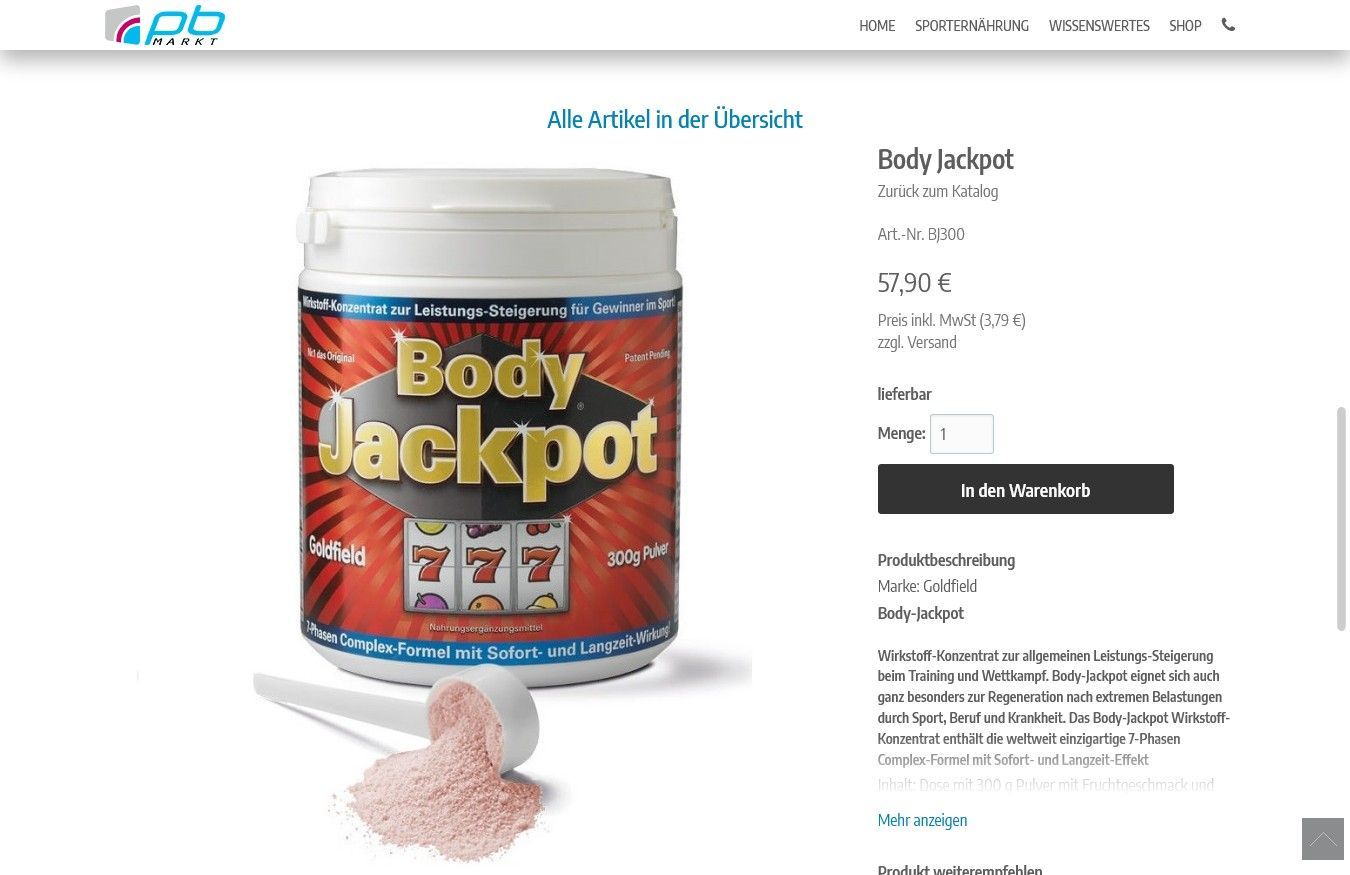Click the Menge quantity input field
This screenshot has width=1350, height=875.
coord(961,434)
